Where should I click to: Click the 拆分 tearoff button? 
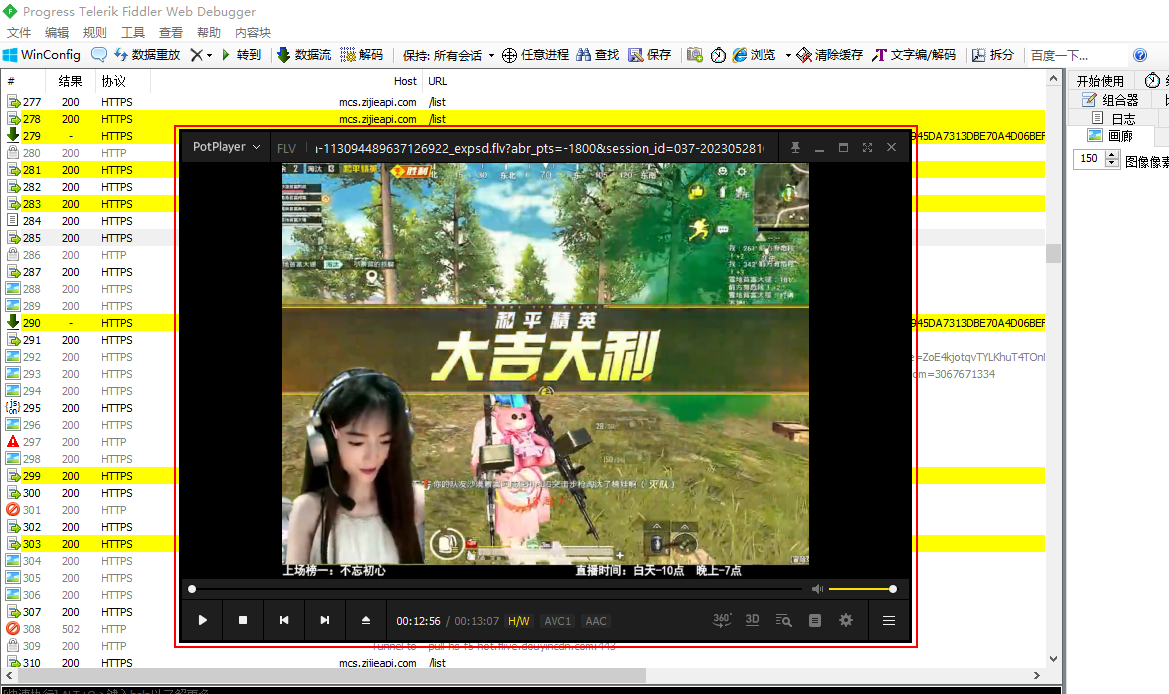pyautogui.click(x=992, y=54)
